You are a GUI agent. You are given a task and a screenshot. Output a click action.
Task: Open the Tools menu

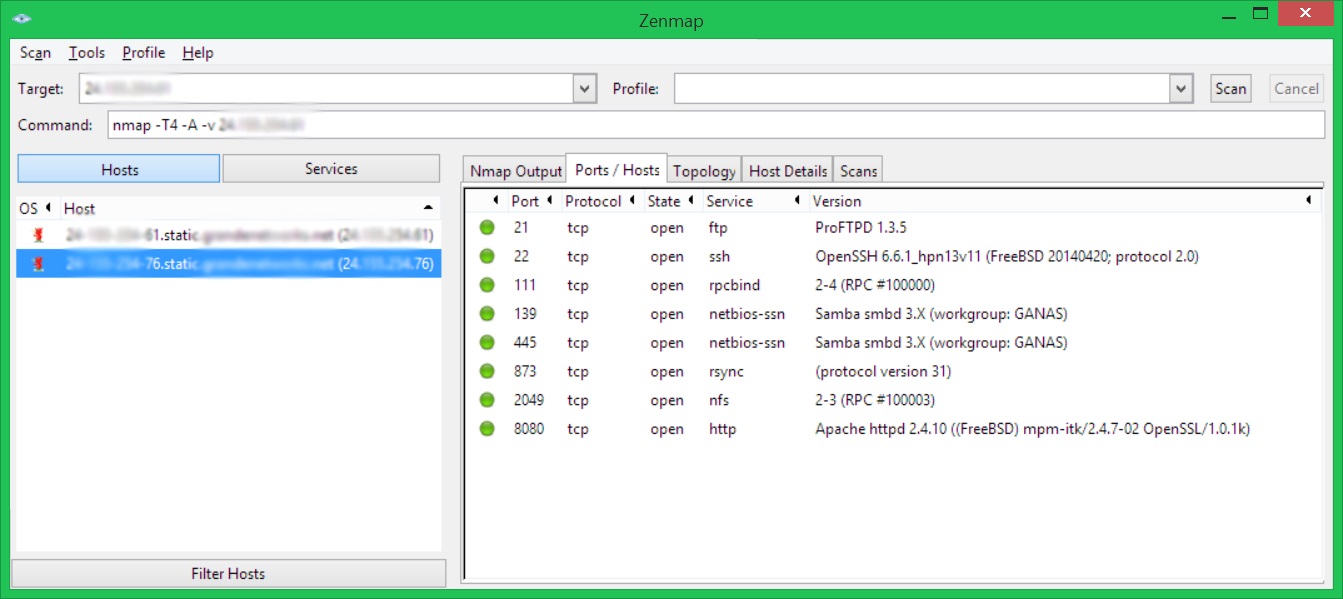pos(87,53)
